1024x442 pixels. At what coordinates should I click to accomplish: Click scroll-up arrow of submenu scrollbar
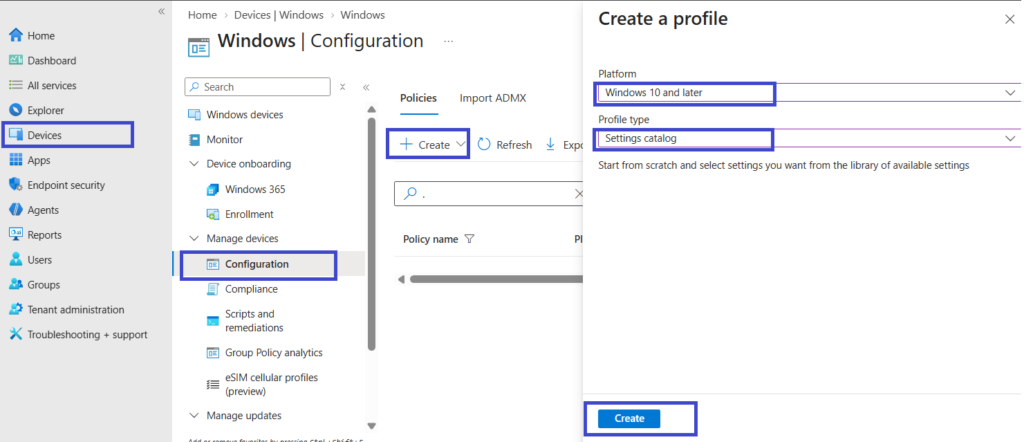pyautogui.click(x=372, y=109)
